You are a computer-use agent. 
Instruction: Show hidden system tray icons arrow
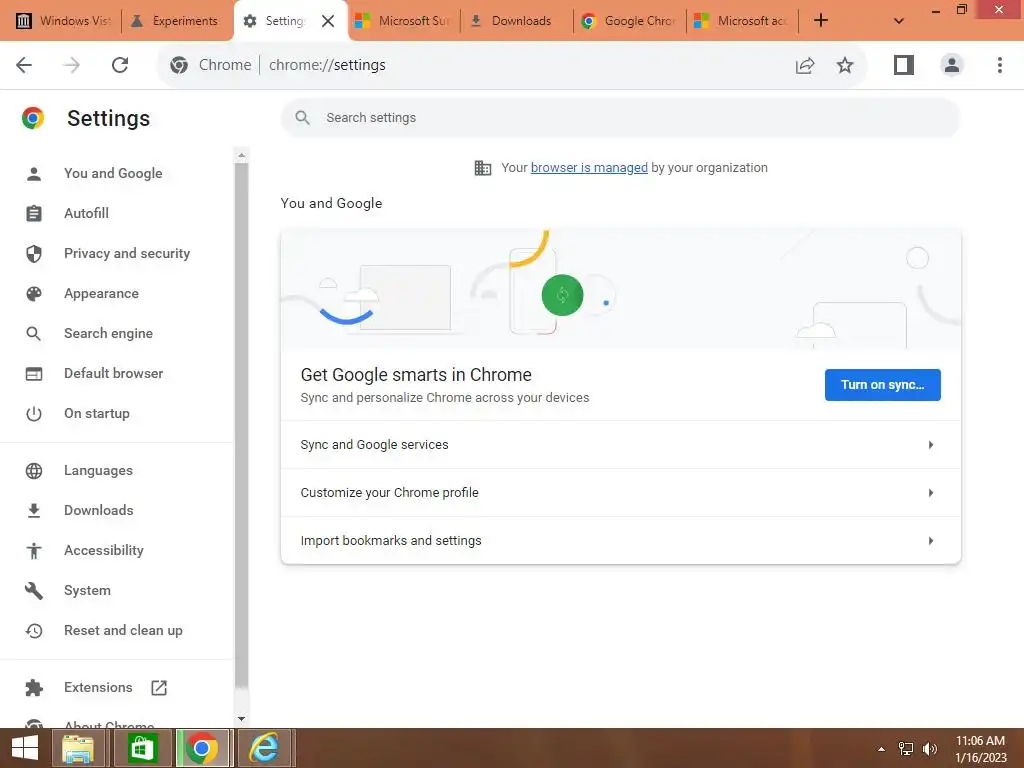(881, 749)
